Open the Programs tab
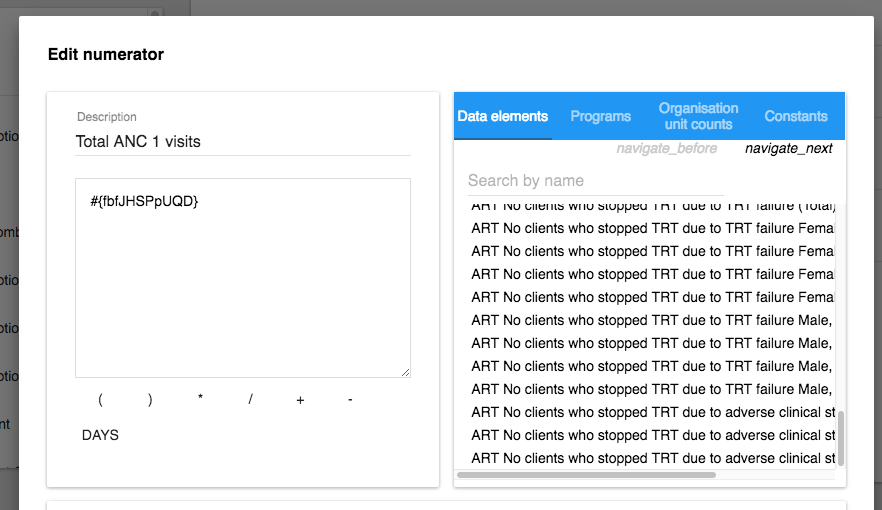This screenshot has height=510, width=882. pyautogui.click(x=600, y=116)
